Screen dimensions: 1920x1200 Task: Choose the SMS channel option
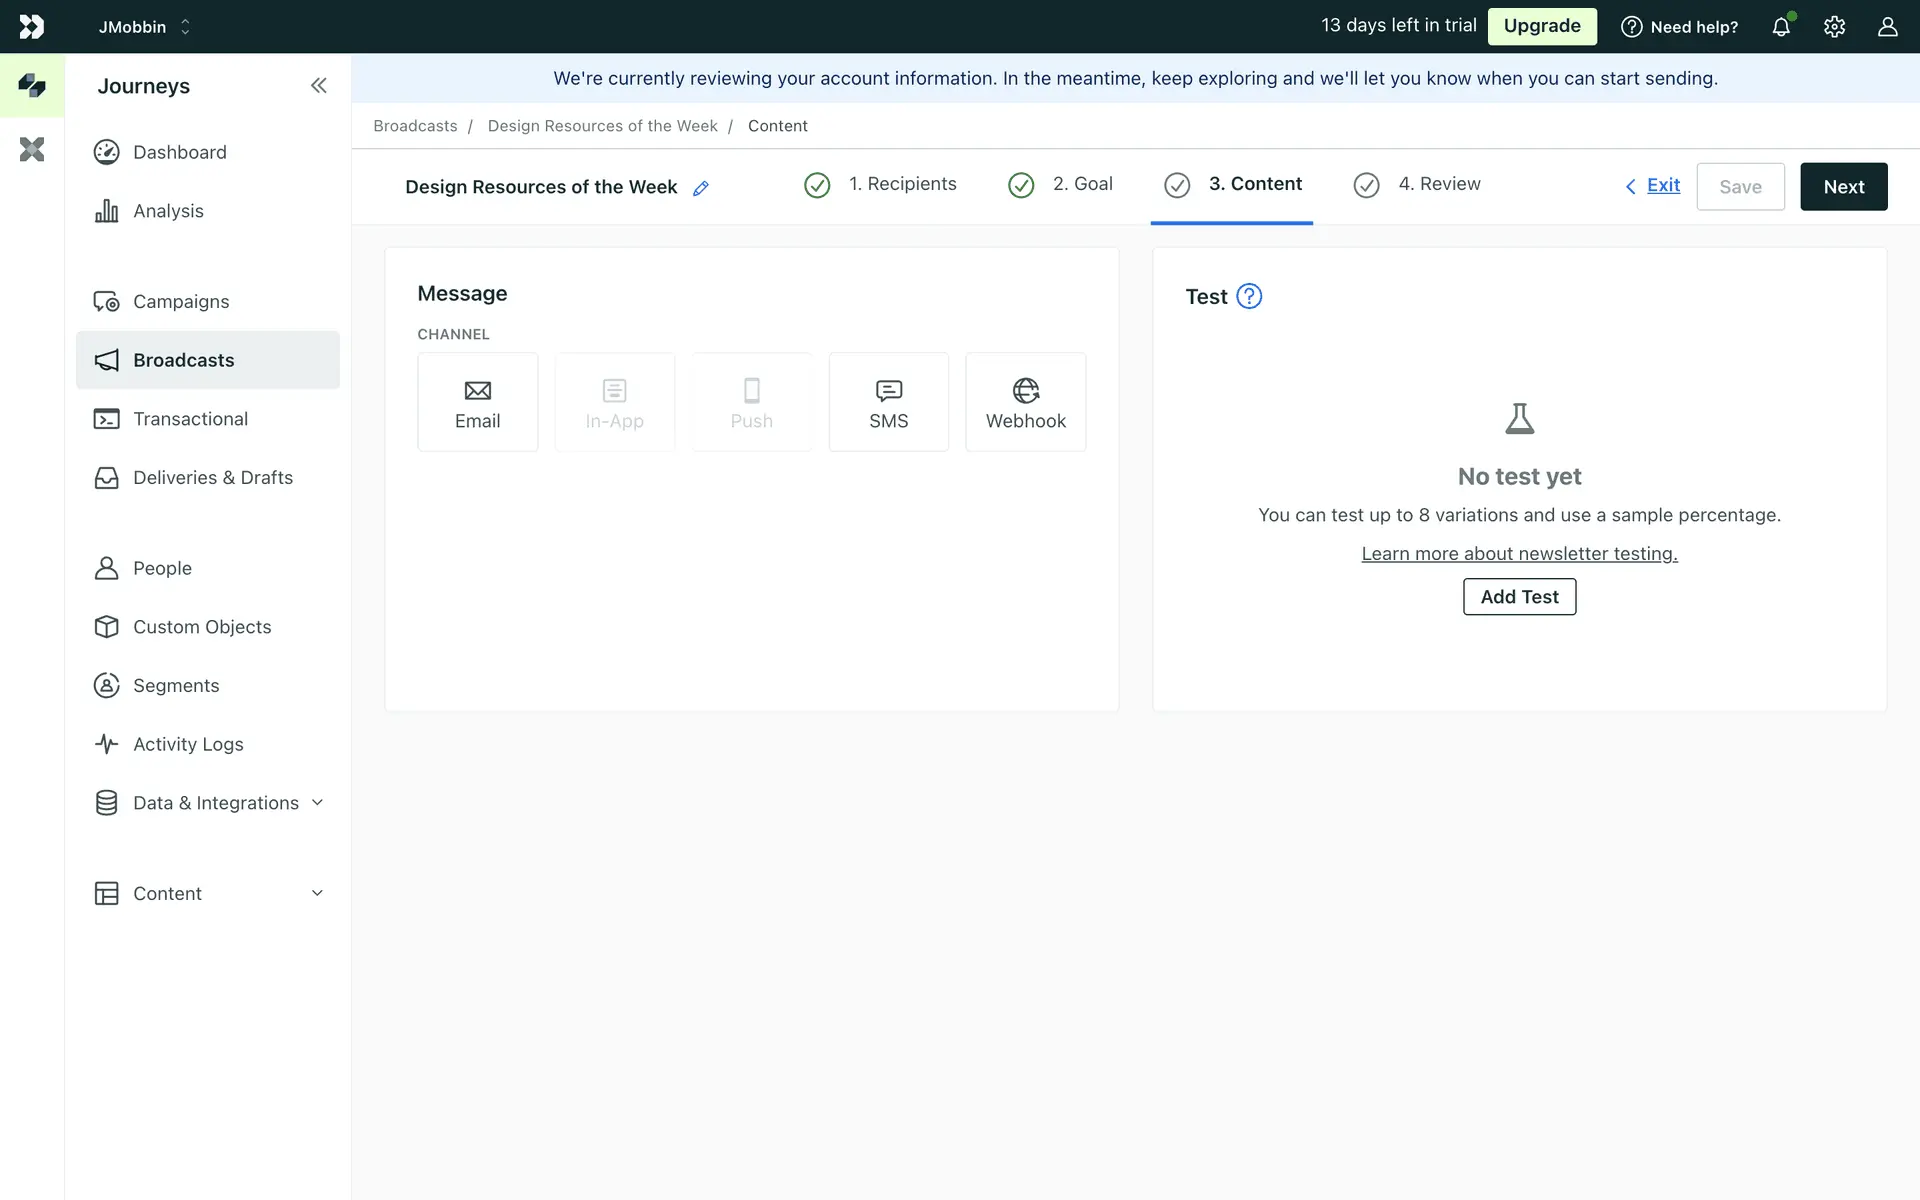tap(888, 402)
